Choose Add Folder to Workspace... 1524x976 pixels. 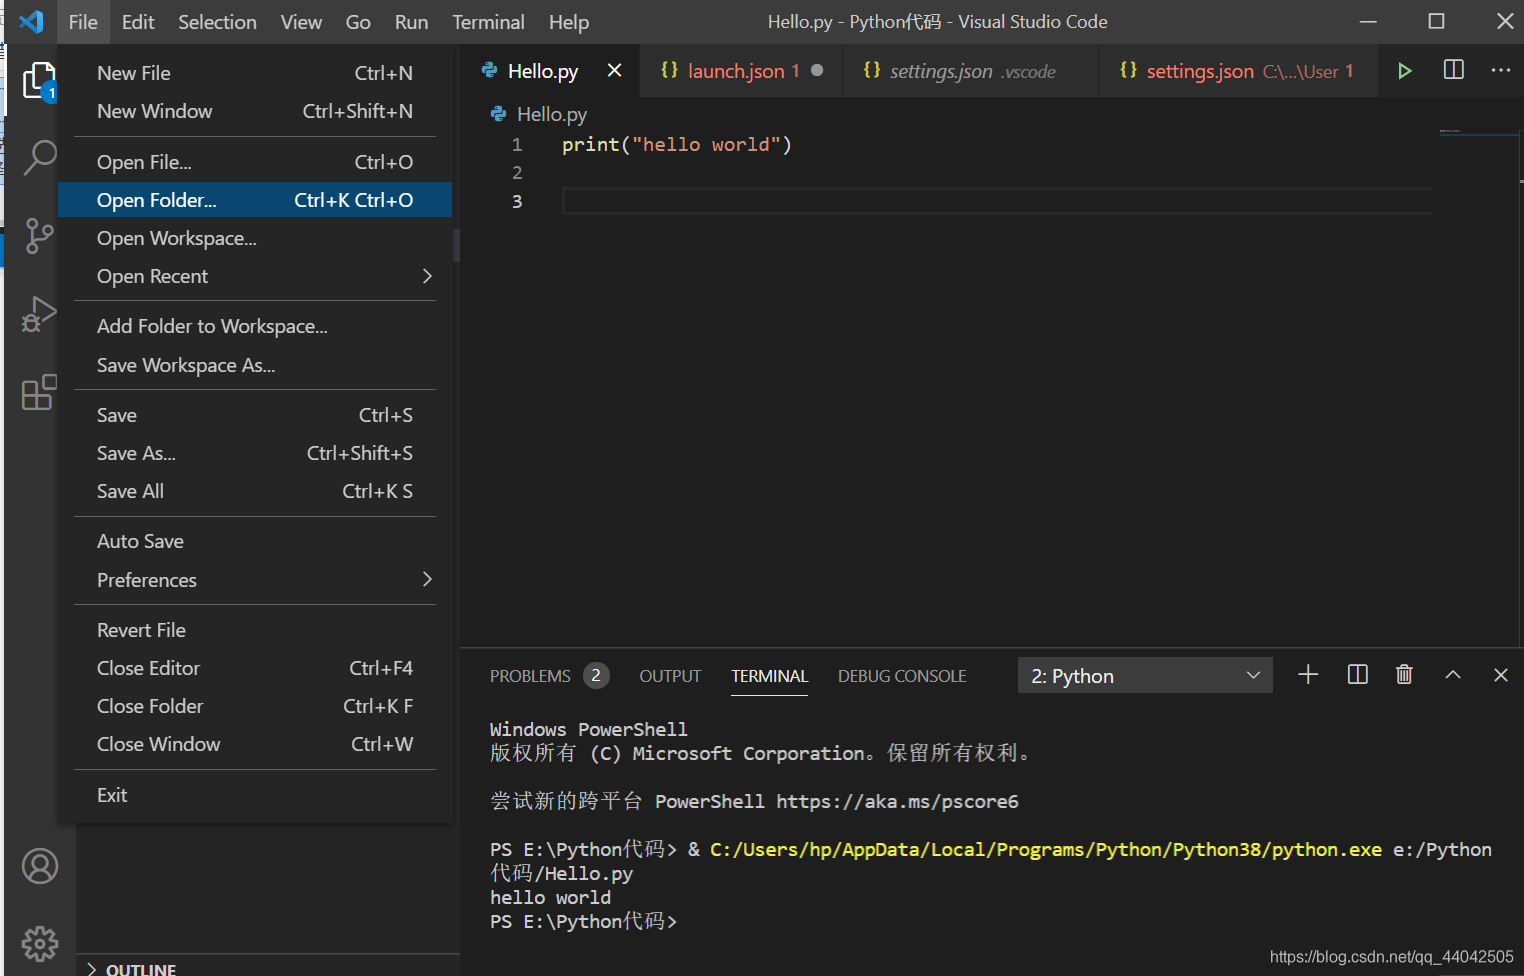255,326
